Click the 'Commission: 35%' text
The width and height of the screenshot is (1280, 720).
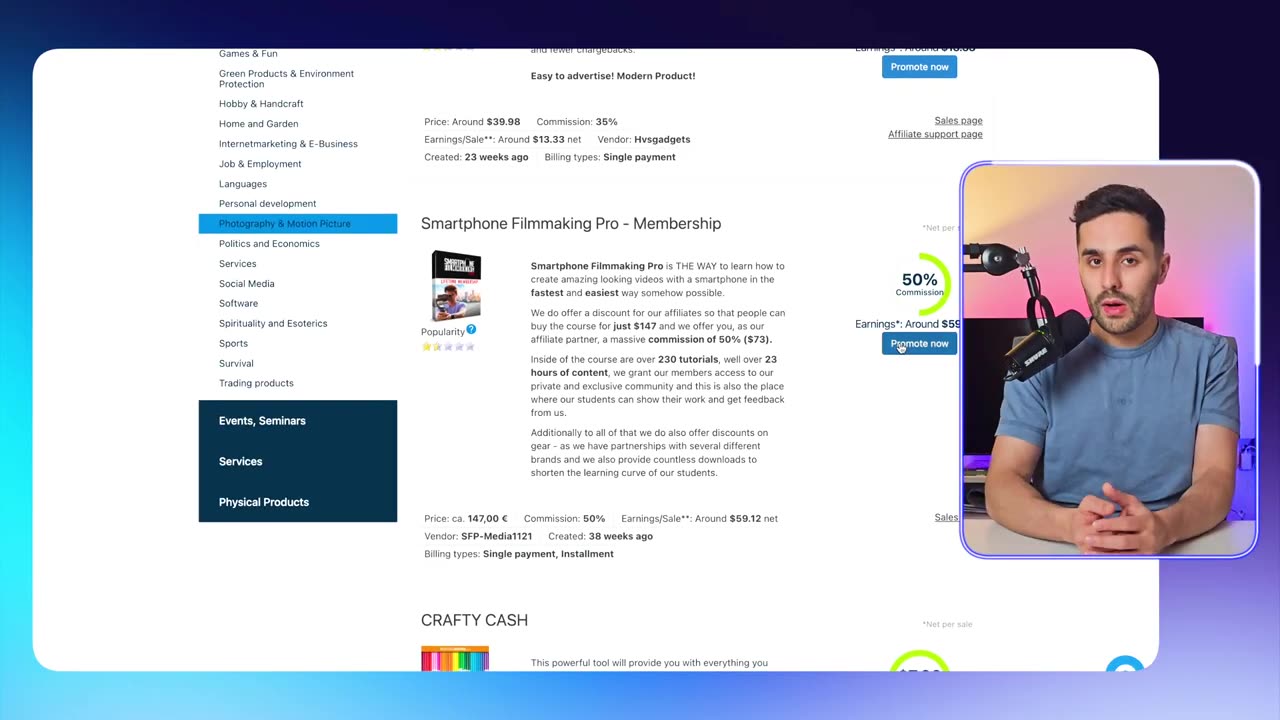coord(577,122)
